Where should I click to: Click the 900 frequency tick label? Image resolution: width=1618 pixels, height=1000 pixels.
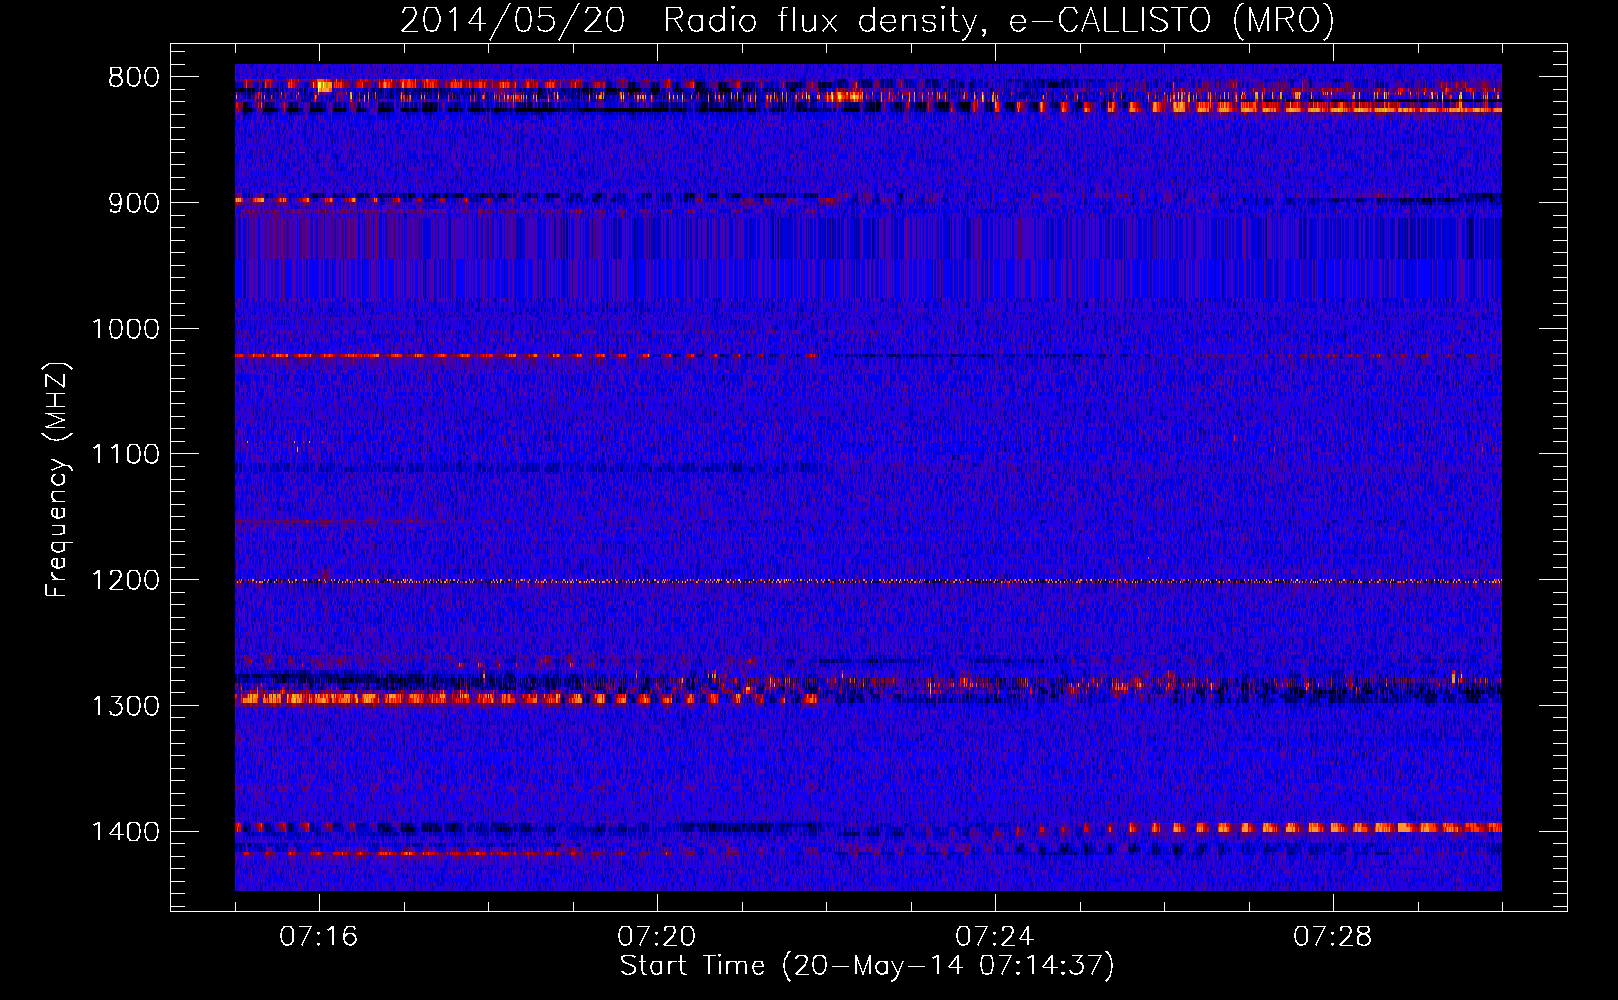point(134,203)
